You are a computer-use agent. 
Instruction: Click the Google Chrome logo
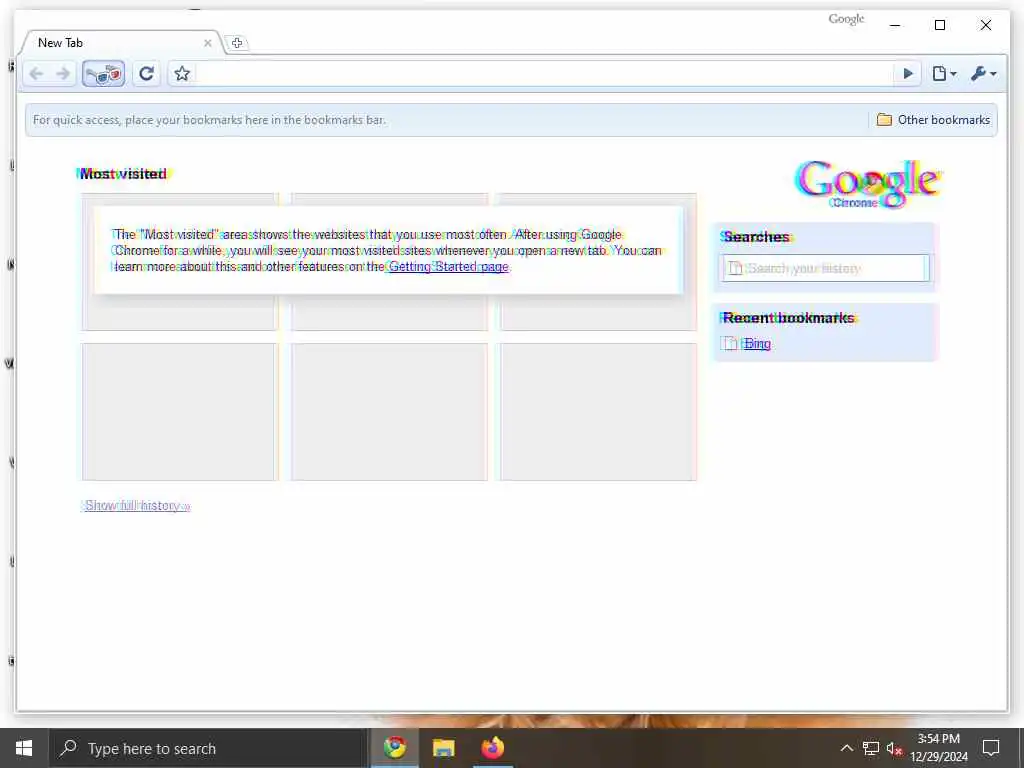(868, 184)
